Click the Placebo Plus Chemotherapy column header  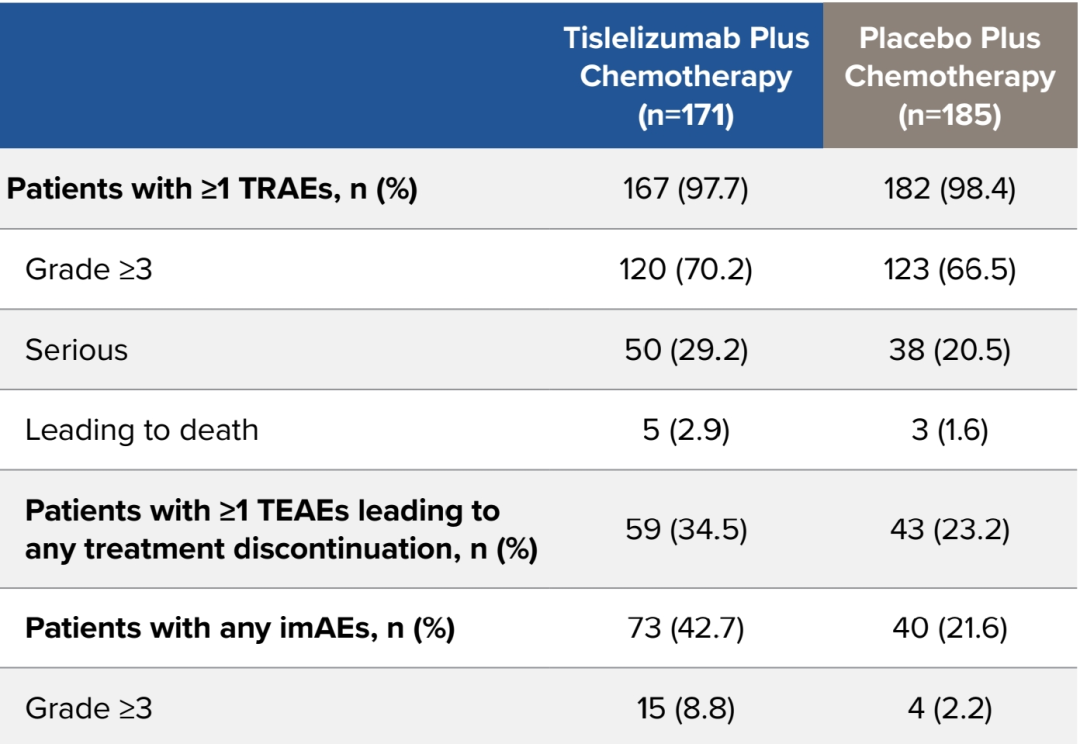pos(950,77)
